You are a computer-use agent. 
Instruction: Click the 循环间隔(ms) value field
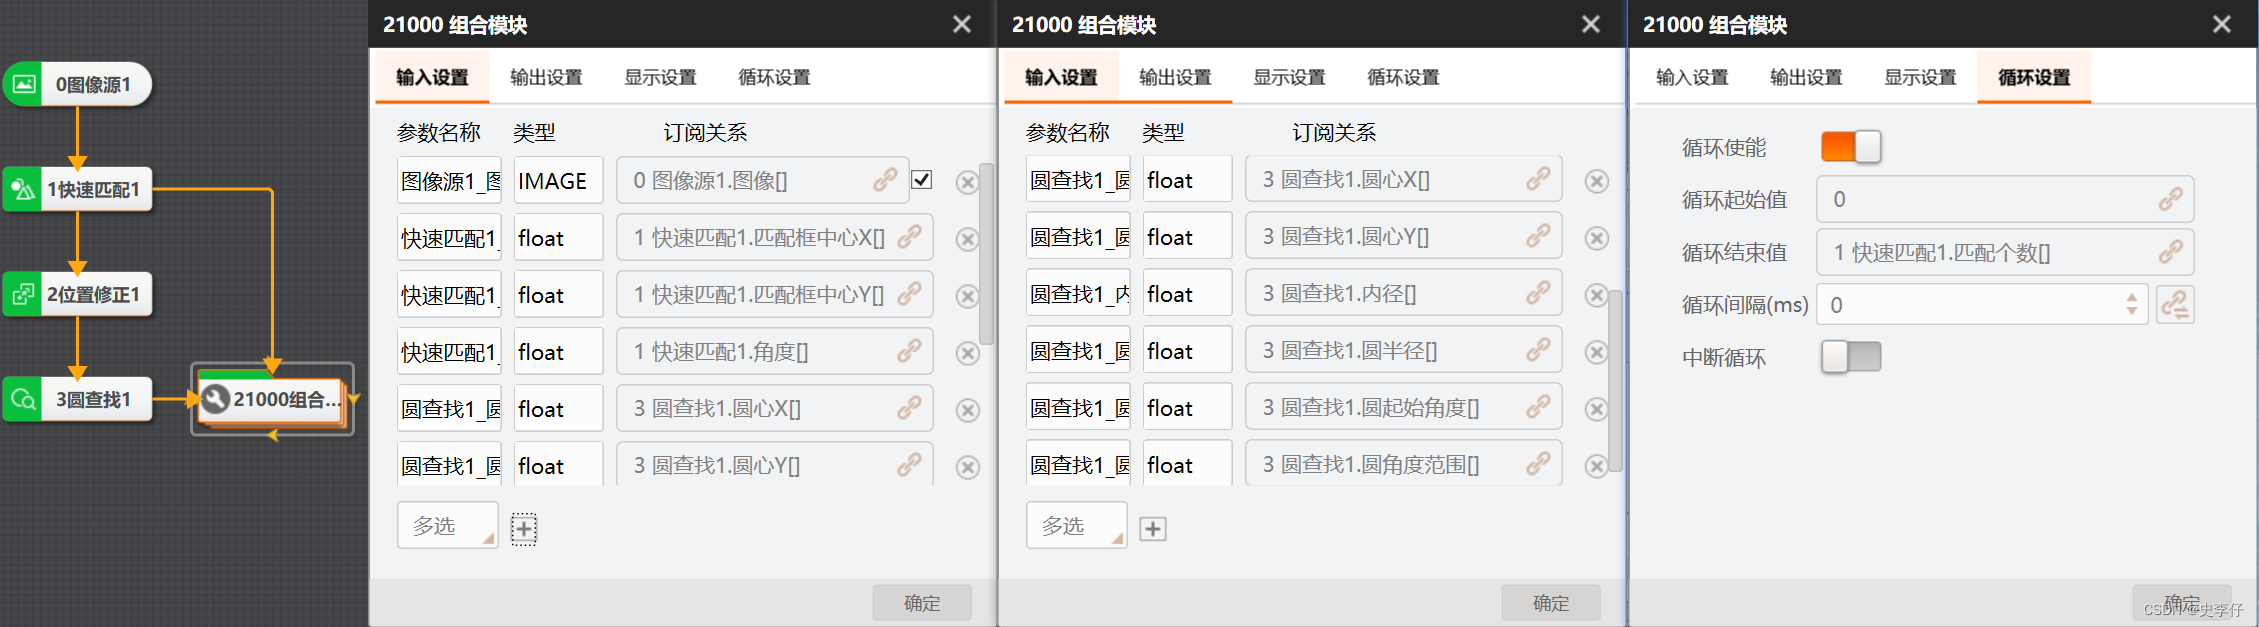(x=1982, y=304)
